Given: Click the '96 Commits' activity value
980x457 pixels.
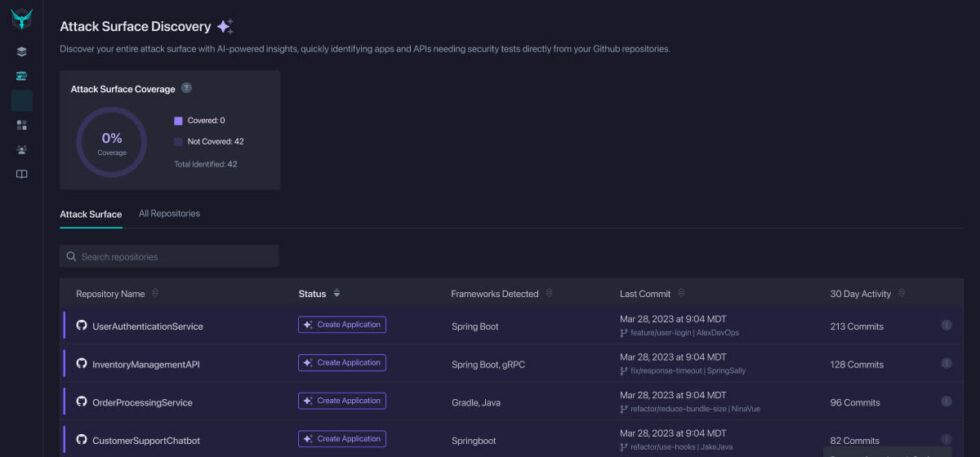Looking at the screenshot, I should 855,403.
